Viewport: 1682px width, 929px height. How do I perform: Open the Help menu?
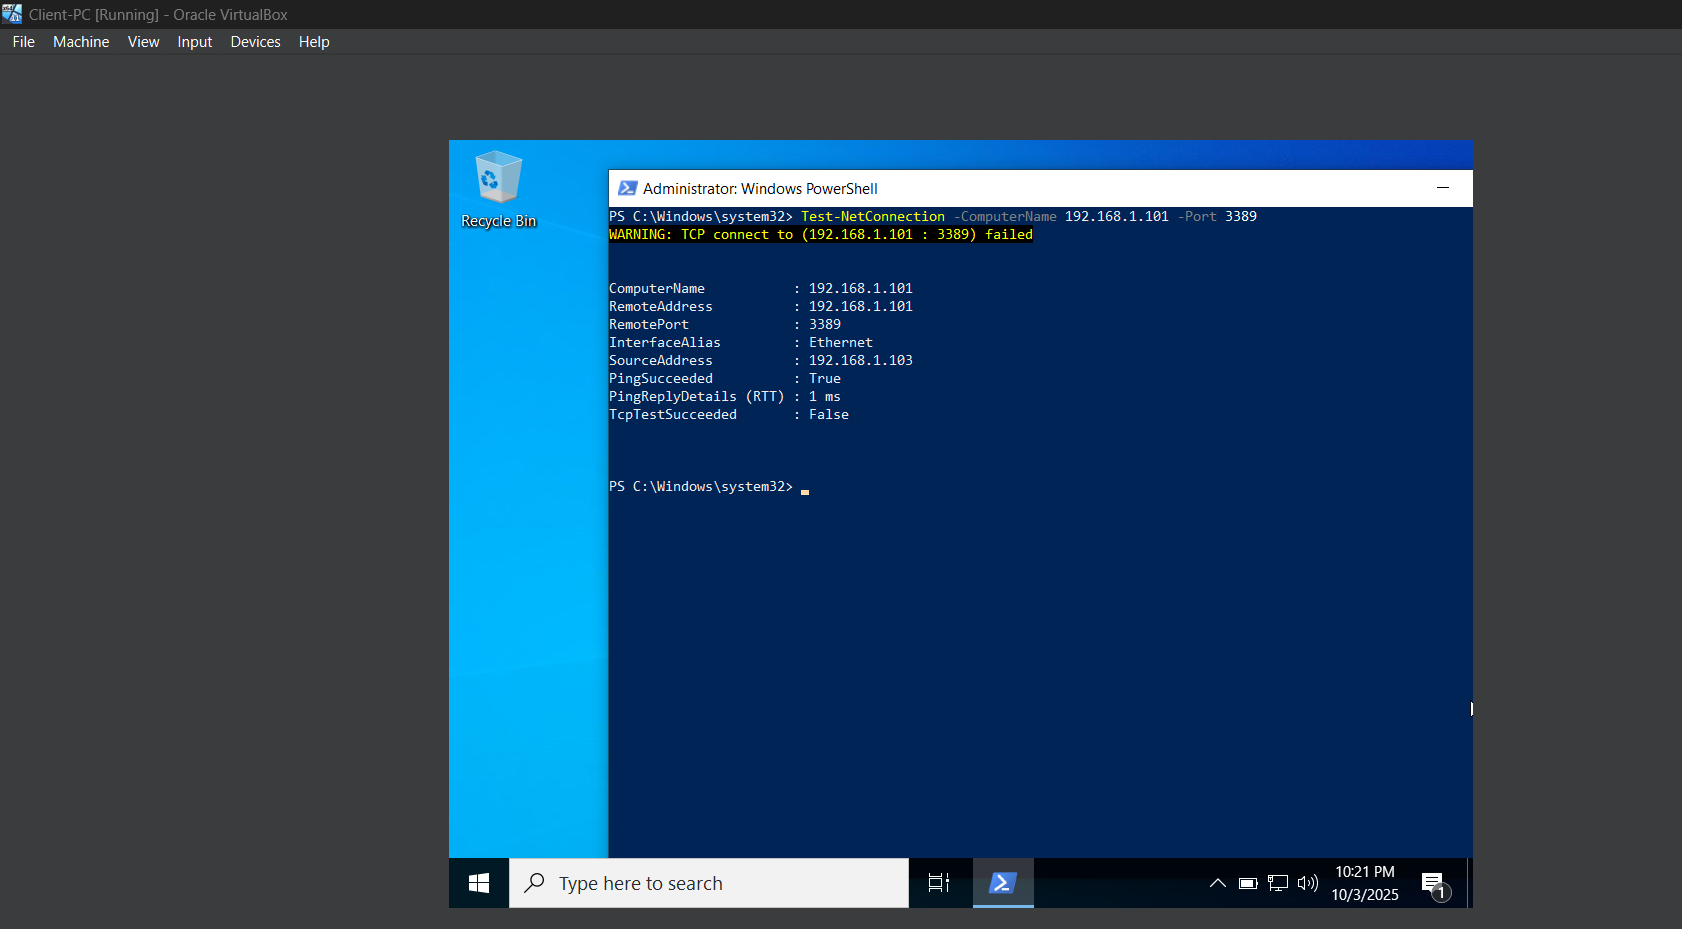click(x=314, y=42)
